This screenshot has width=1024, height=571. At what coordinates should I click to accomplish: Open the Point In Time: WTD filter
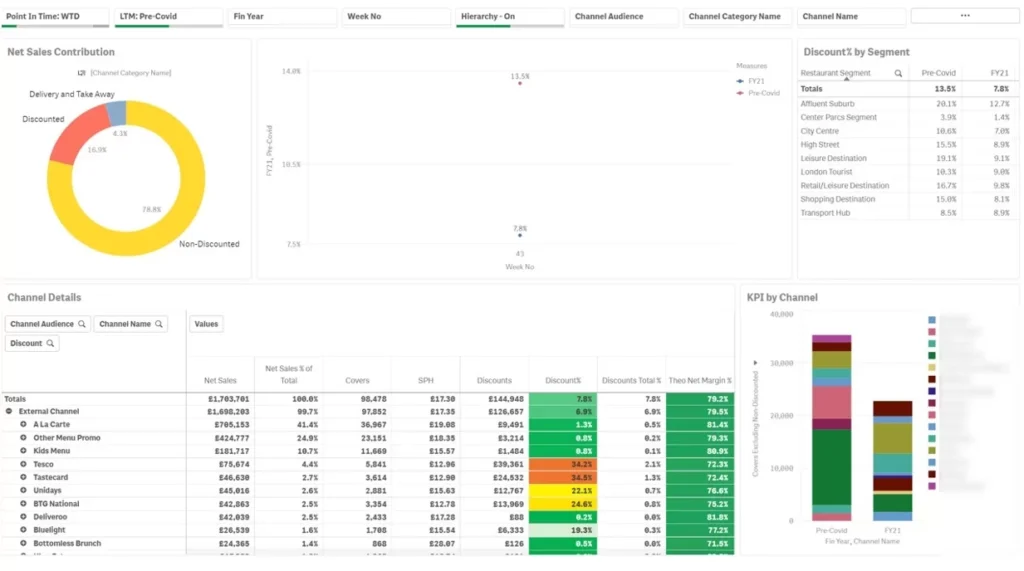pyautogui.click(x=55, y=17)
